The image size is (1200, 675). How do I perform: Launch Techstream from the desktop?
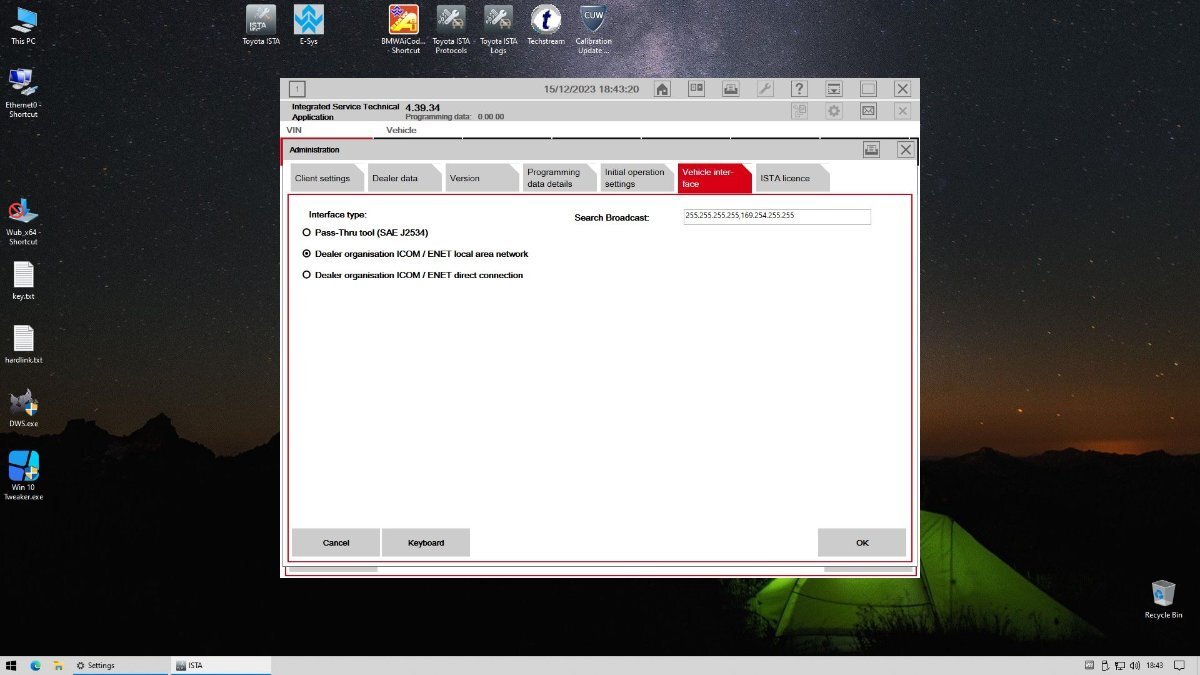(545, 22)
